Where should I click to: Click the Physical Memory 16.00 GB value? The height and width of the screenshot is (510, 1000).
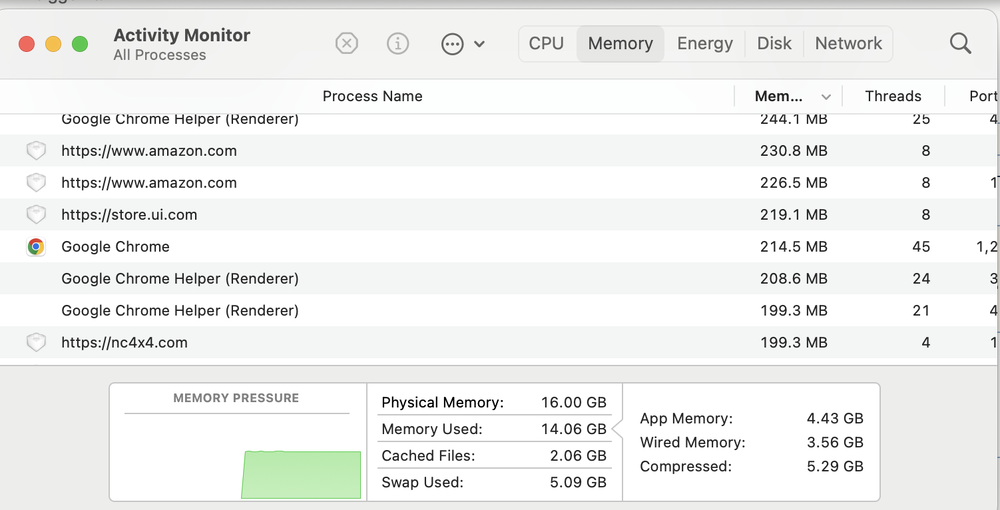573,403
